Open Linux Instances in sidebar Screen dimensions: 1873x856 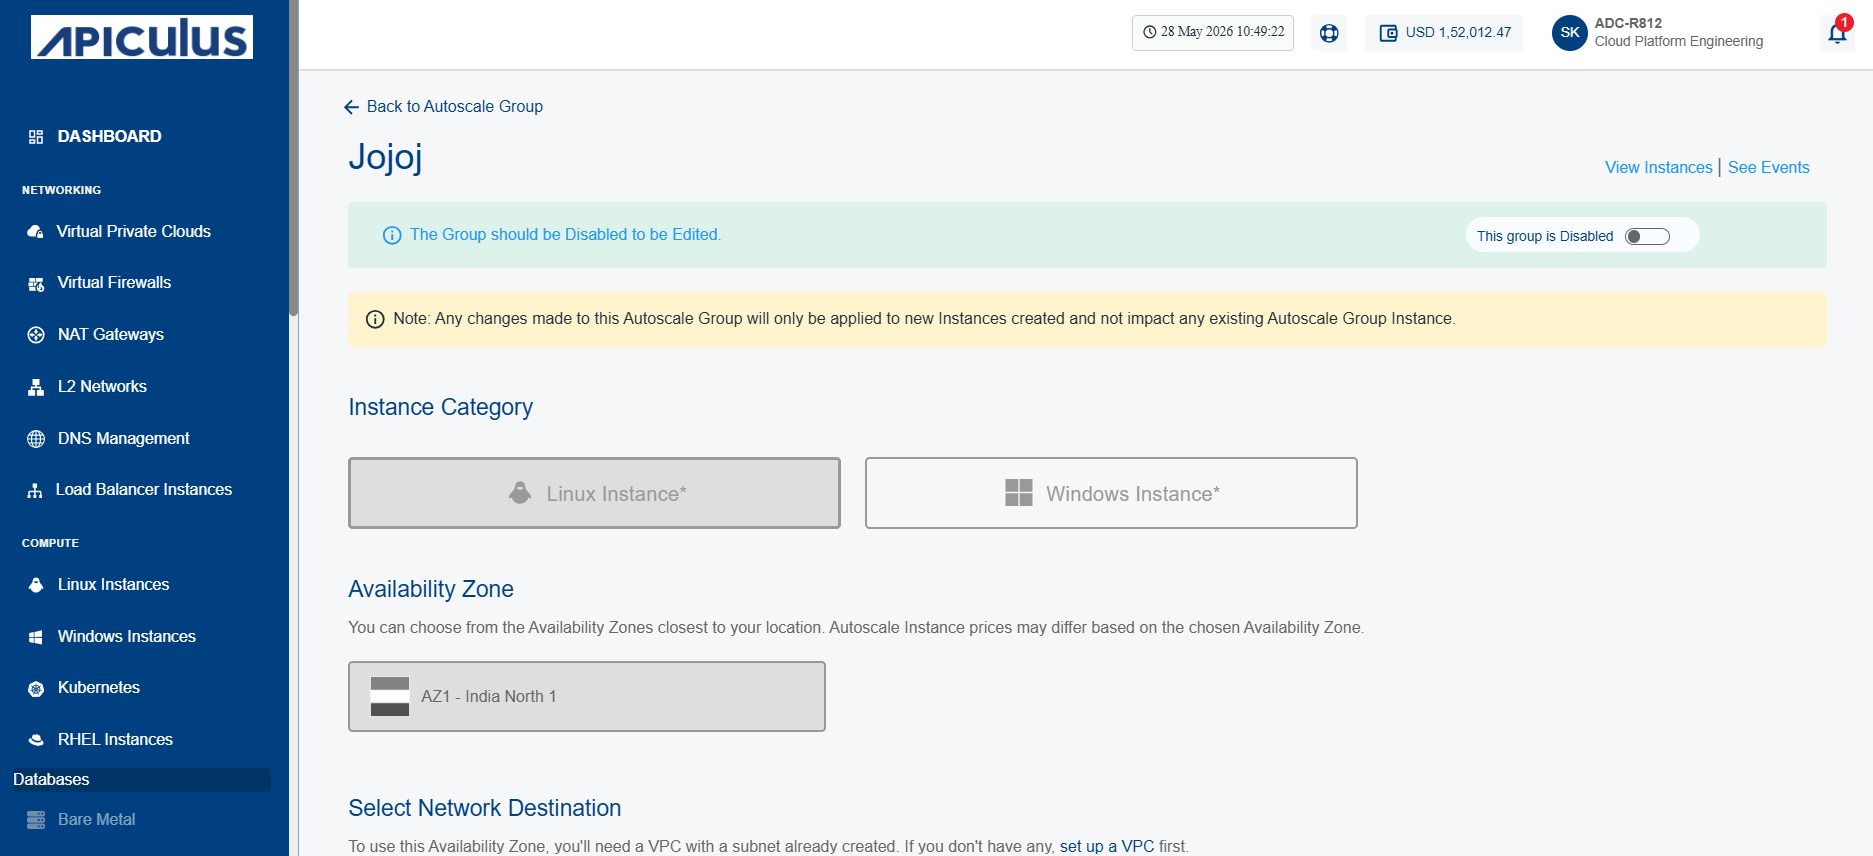(113, 584)
